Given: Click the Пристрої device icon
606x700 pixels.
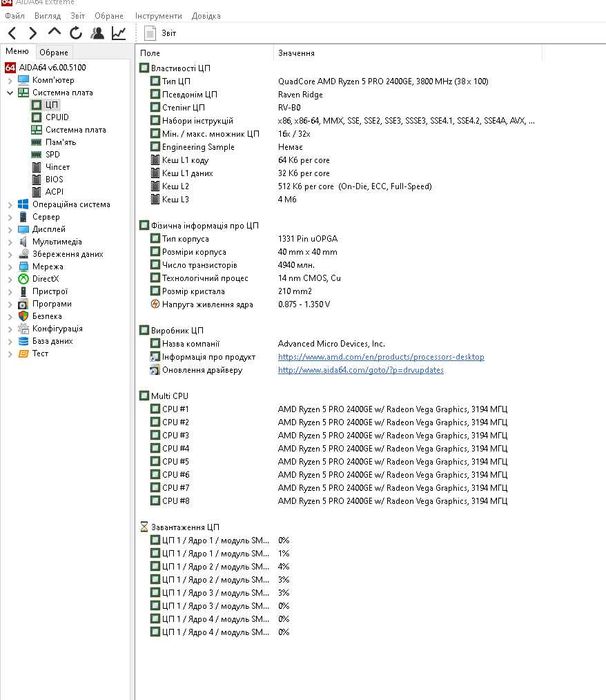Looking at the screenshot, I should pos(23,292).
